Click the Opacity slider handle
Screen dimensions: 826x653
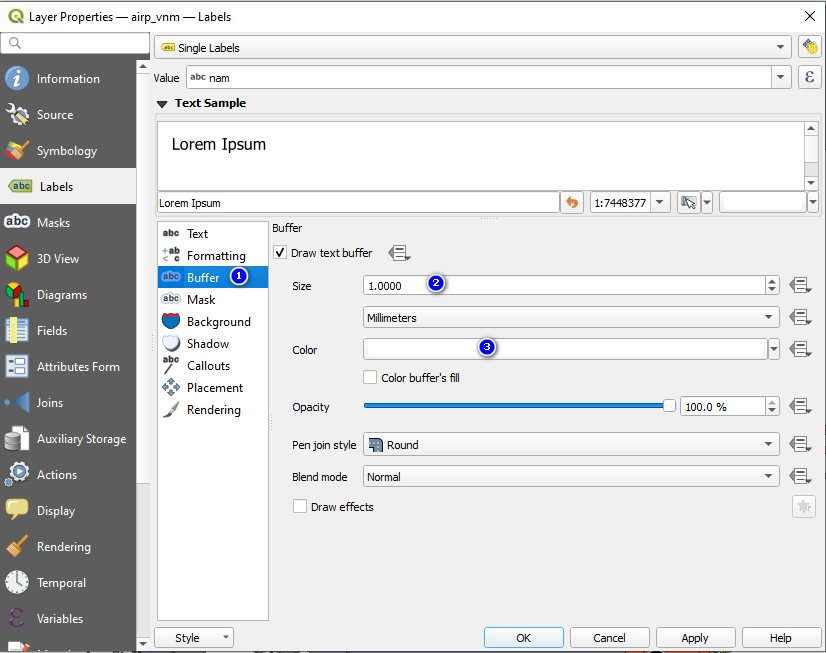click(x=669, y=406)
